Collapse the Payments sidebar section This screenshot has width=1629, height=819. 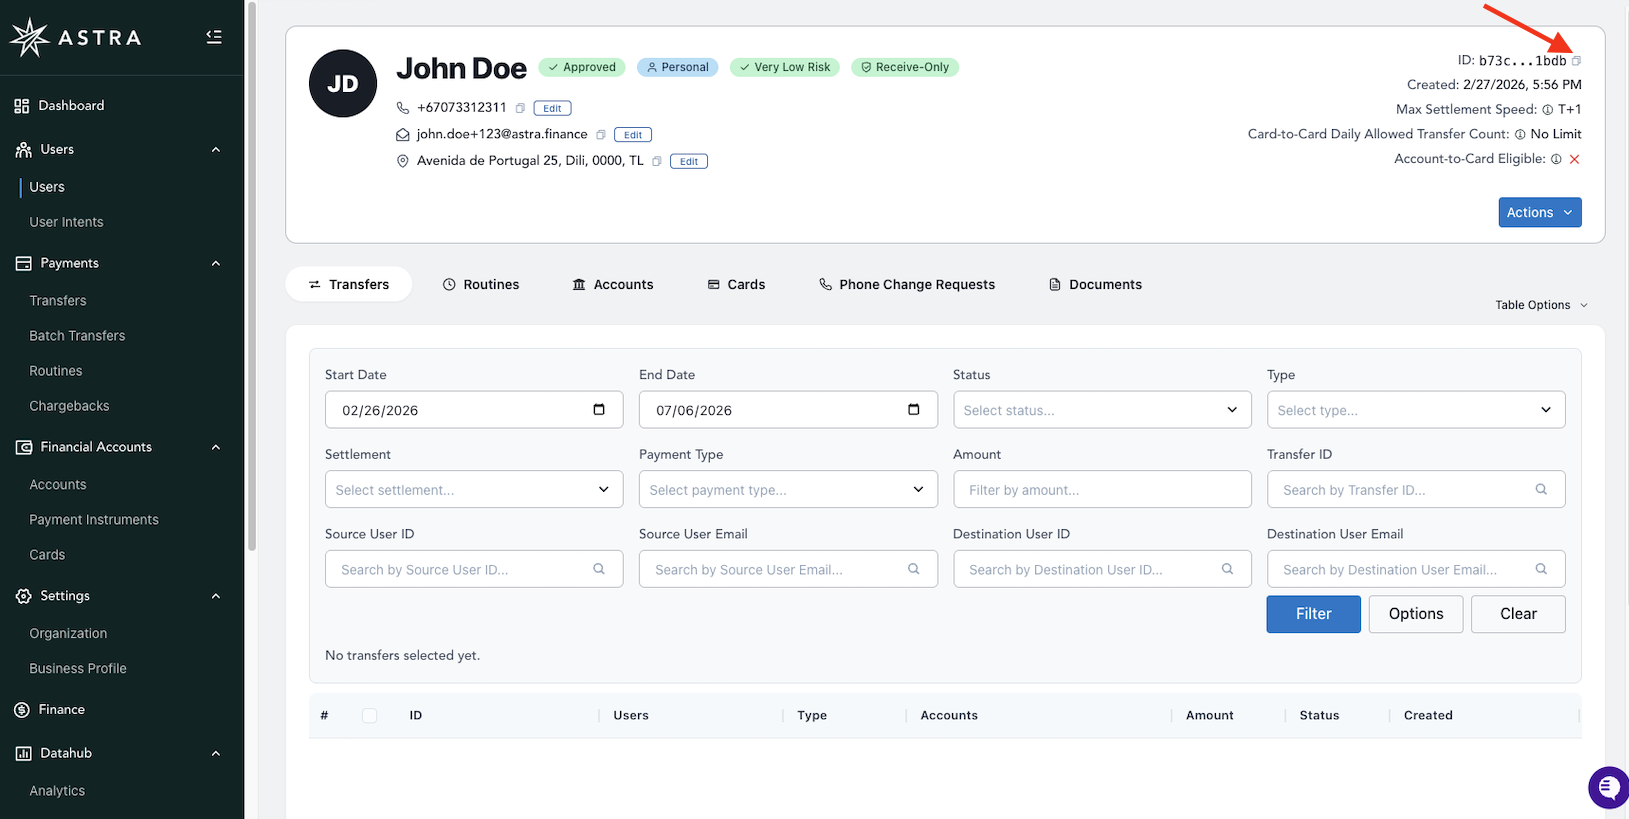point(216,263)
